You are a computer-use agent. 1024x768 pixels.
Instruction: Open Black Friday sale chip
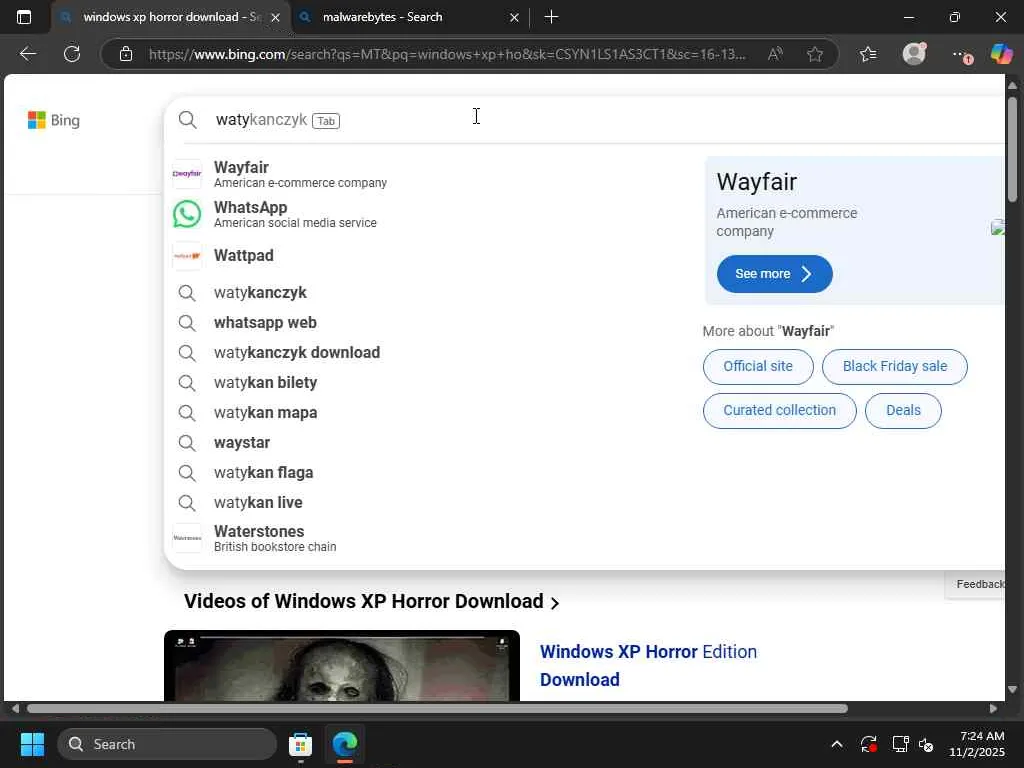click(x=895, y=366)
